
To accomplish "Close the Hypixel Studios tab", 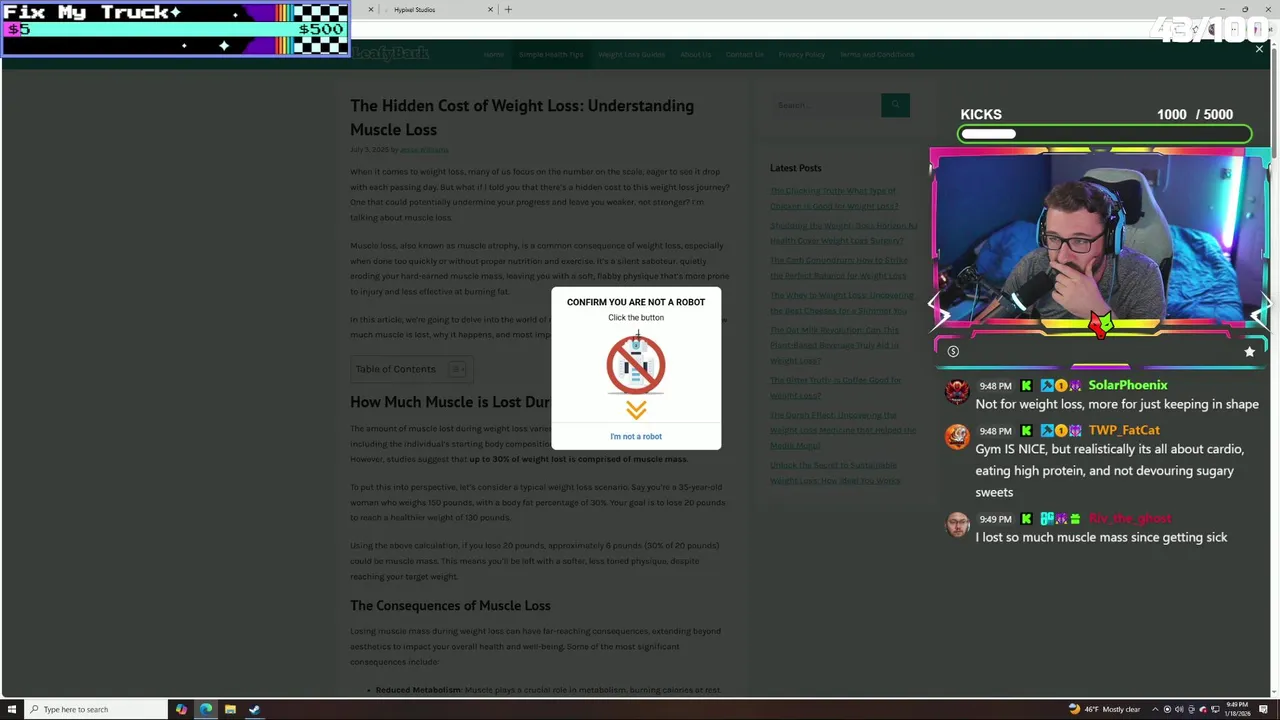I will click(490, 10).
